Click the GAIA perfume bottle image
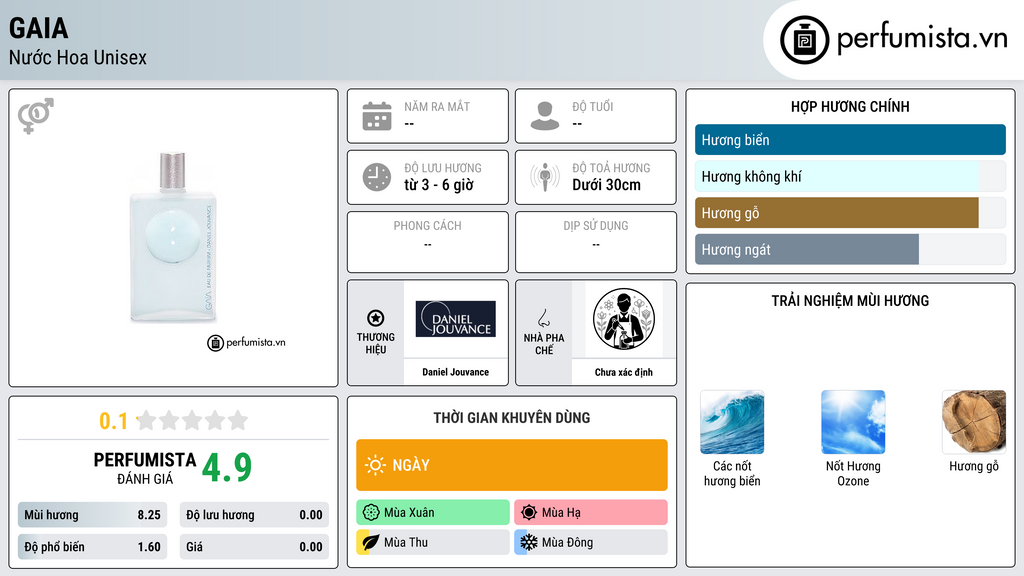Viewport: 1024px width, 576px height. click(172, 238)
